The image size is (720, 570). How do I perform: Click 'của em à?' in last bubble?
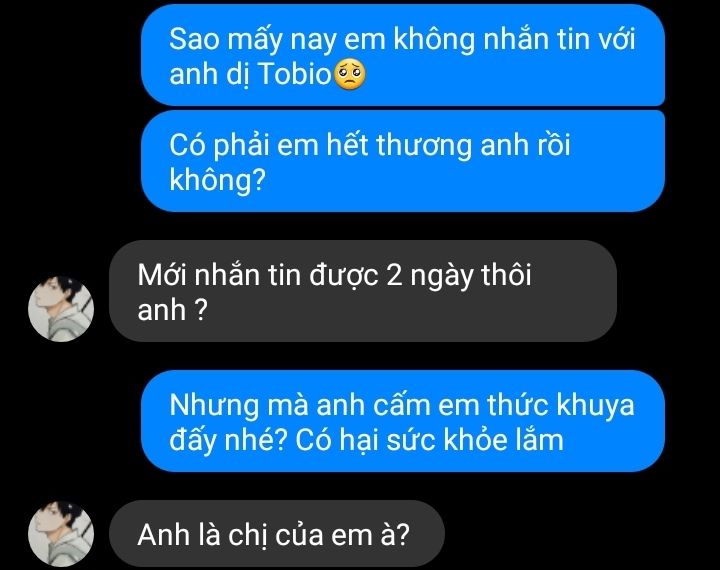[x=342, y=536]
